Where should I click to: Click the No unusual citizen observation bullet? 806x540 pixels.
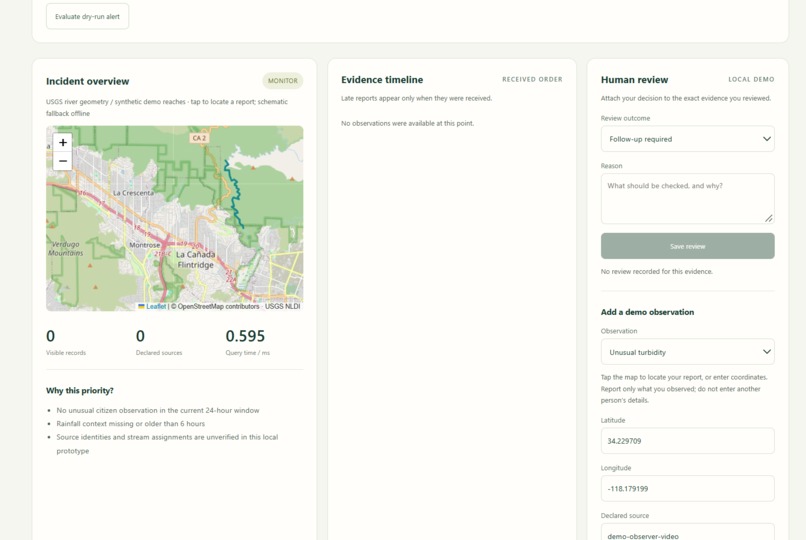(x=158, y=411)
